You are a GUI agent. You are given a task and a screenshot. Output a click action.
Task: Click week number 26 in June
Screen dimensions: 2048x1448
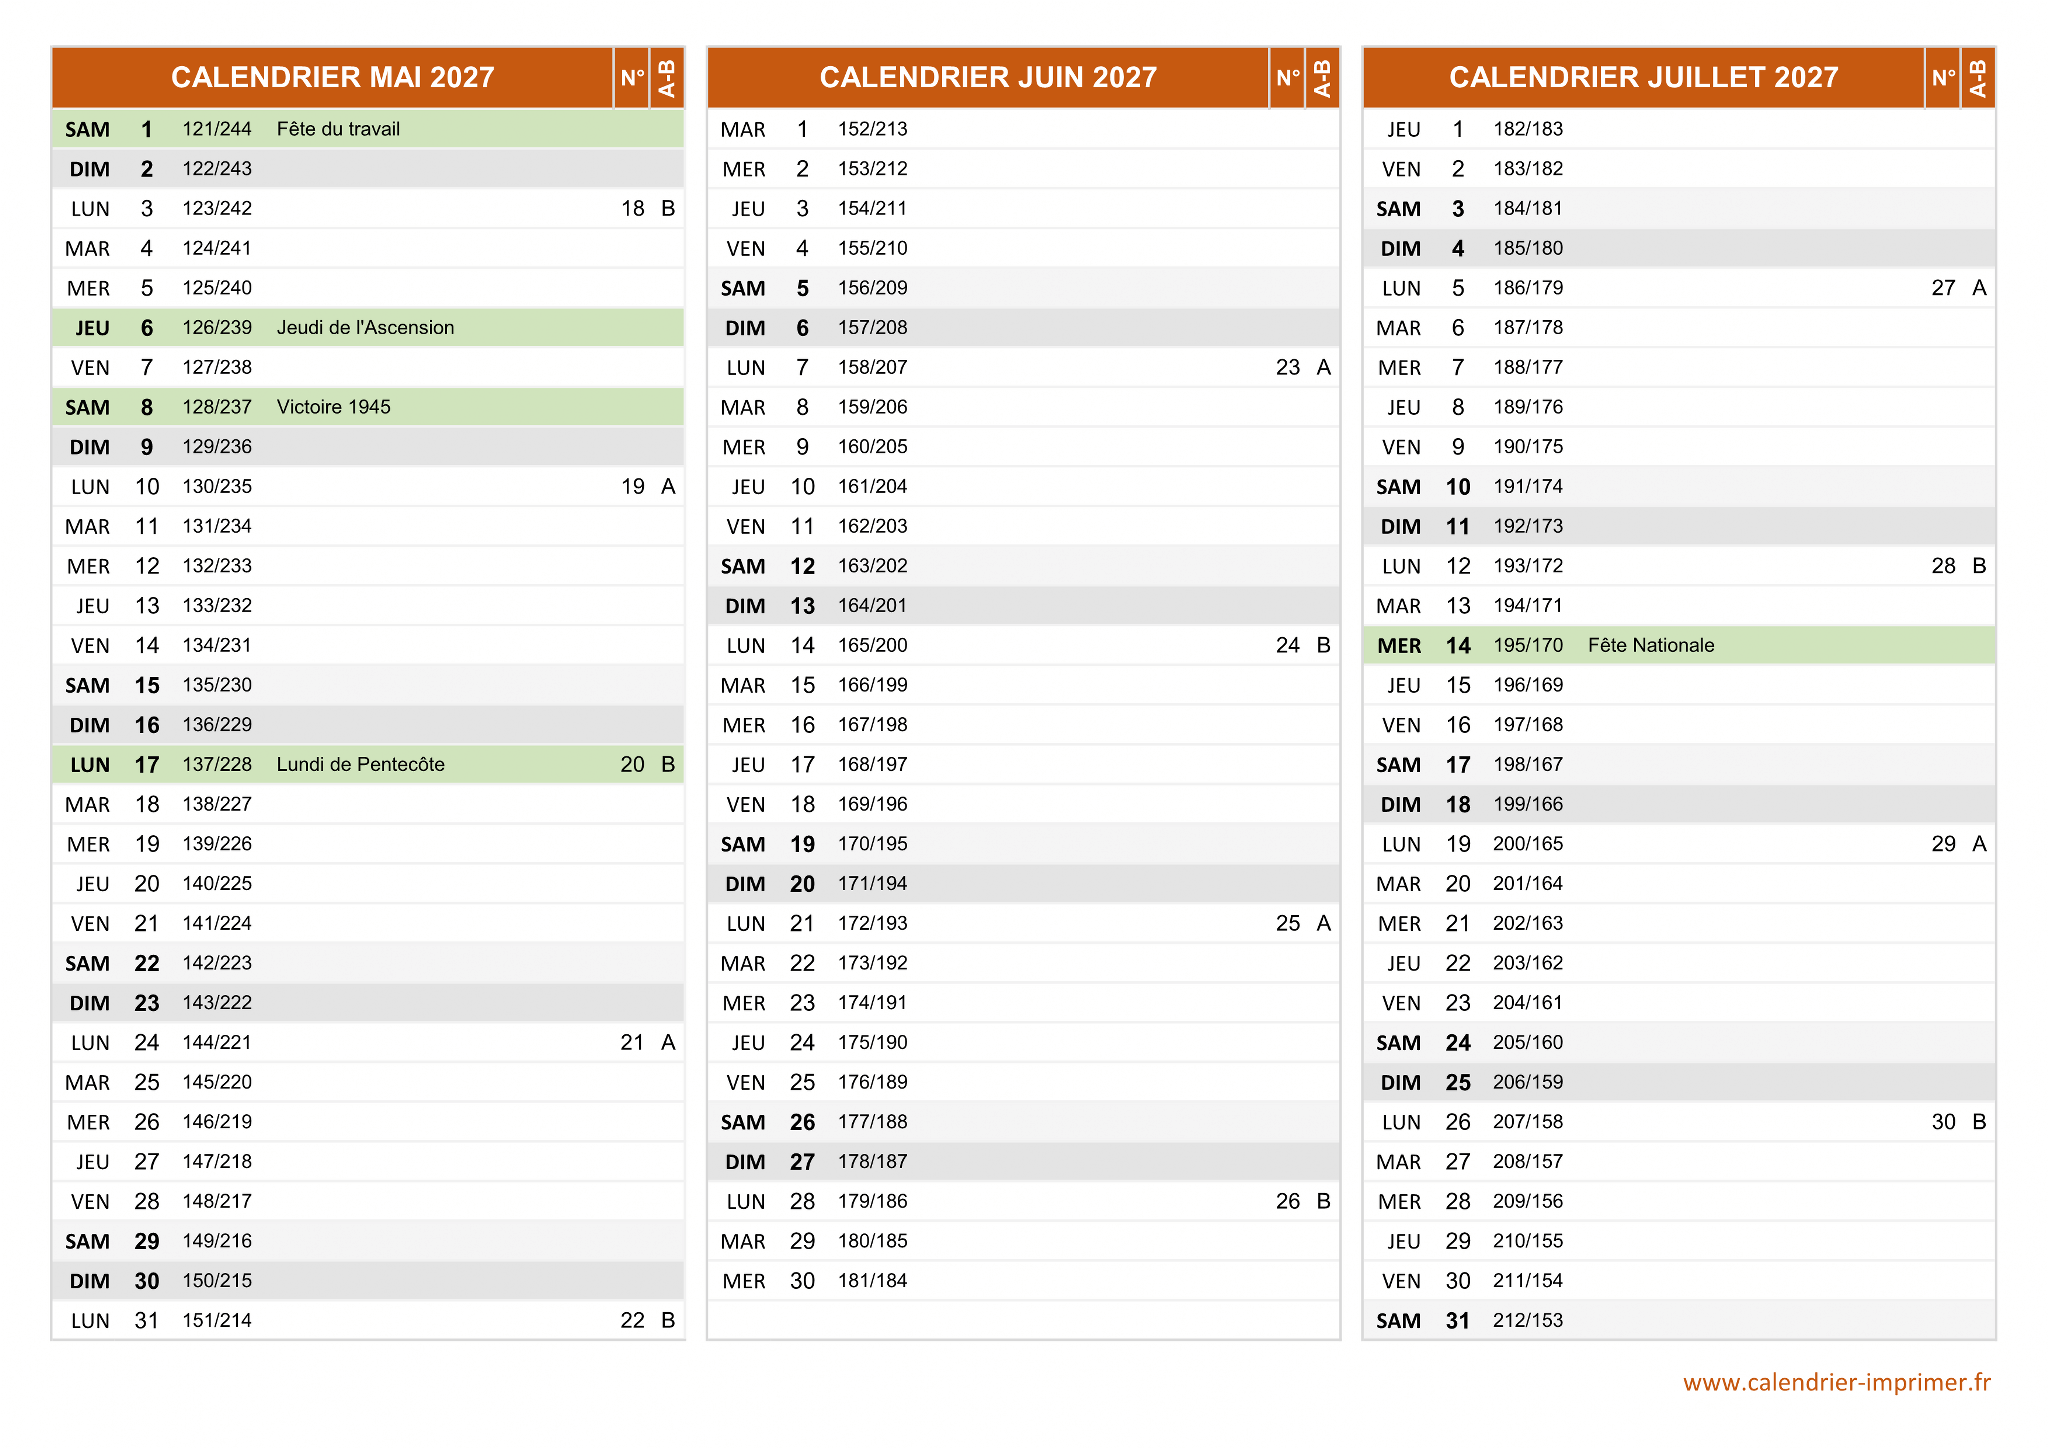tap(1287, 1202)
